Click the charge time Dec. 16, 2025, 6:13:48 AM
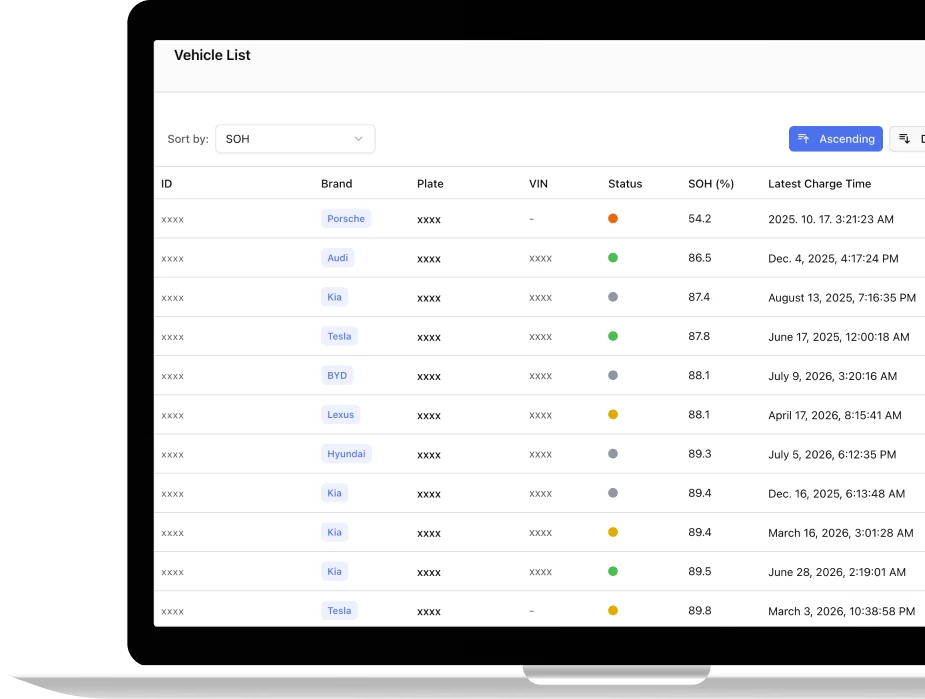 pyautogui.click(x=837, y=494)
